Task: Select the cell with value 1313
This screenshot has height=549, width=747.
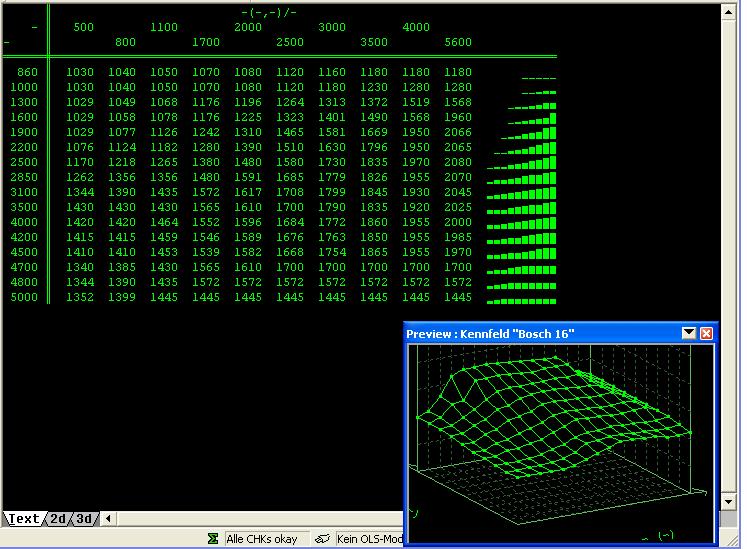Action: point(332,102)
